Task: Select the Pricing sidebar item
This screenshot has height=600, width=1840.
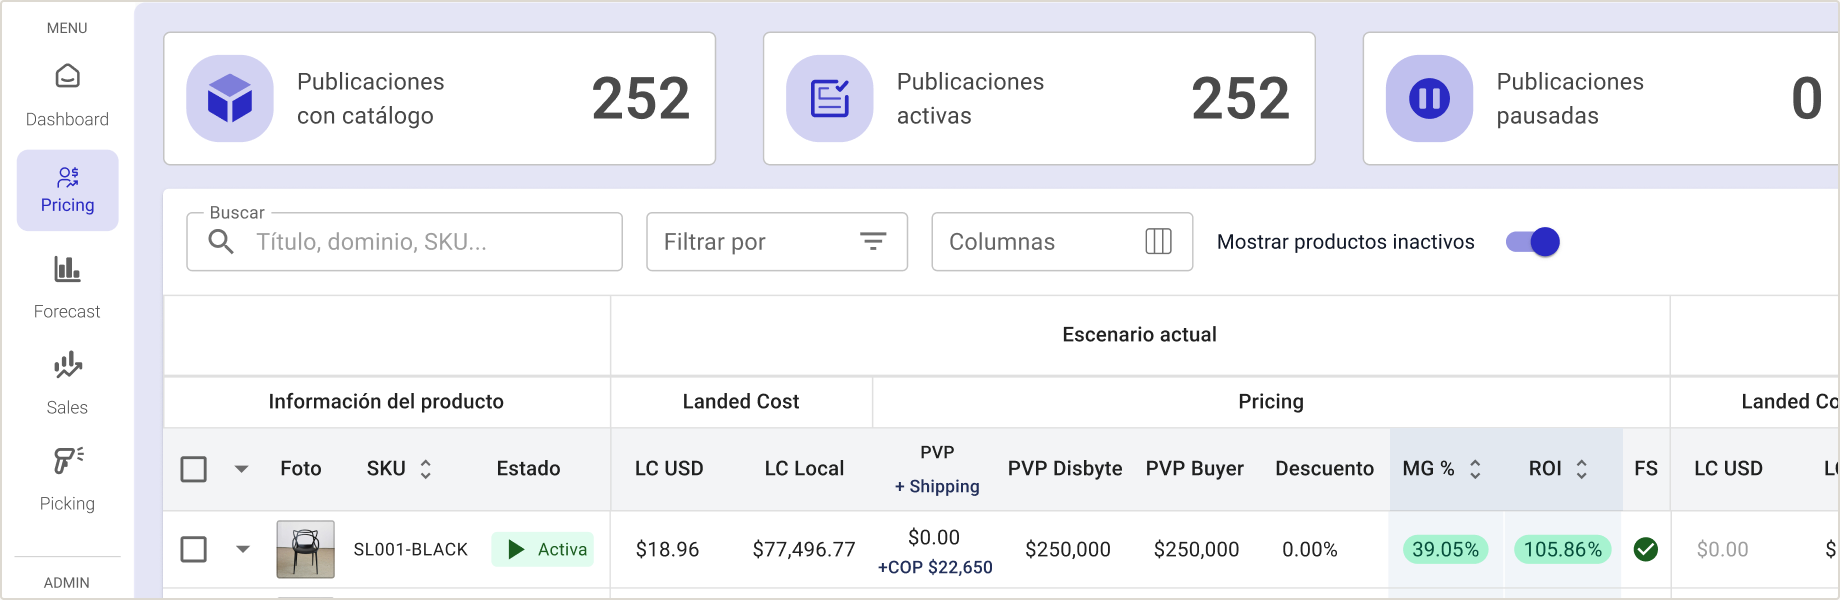Action: (67, 190)
